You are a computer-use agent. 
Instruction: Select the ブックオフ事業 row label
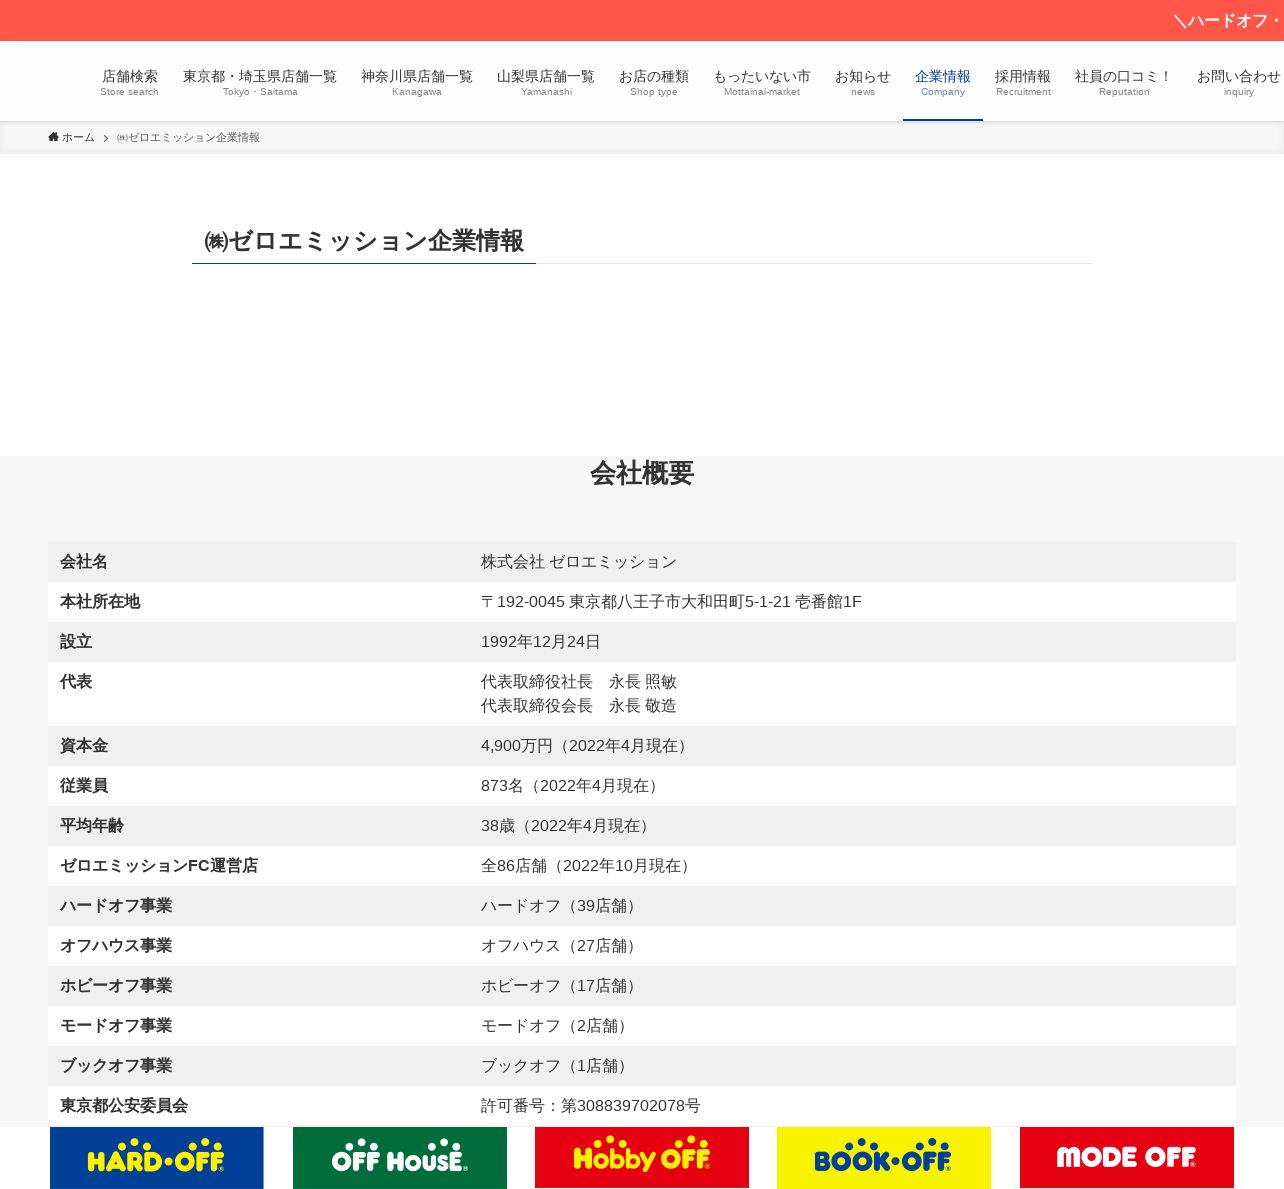116,1066
